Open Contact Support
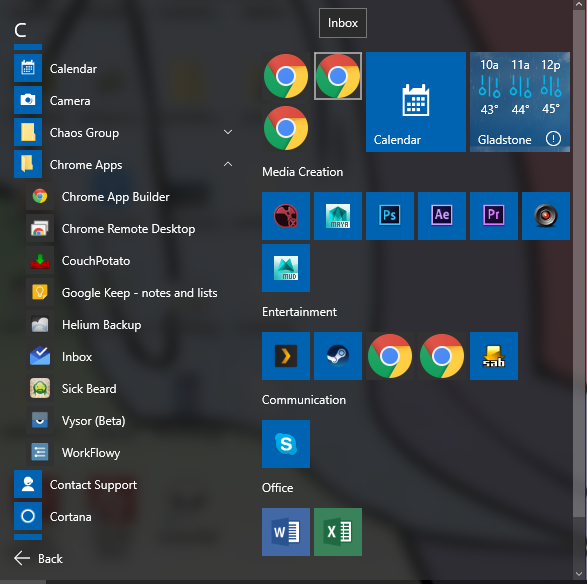The image size is (587, 584). 124,484
